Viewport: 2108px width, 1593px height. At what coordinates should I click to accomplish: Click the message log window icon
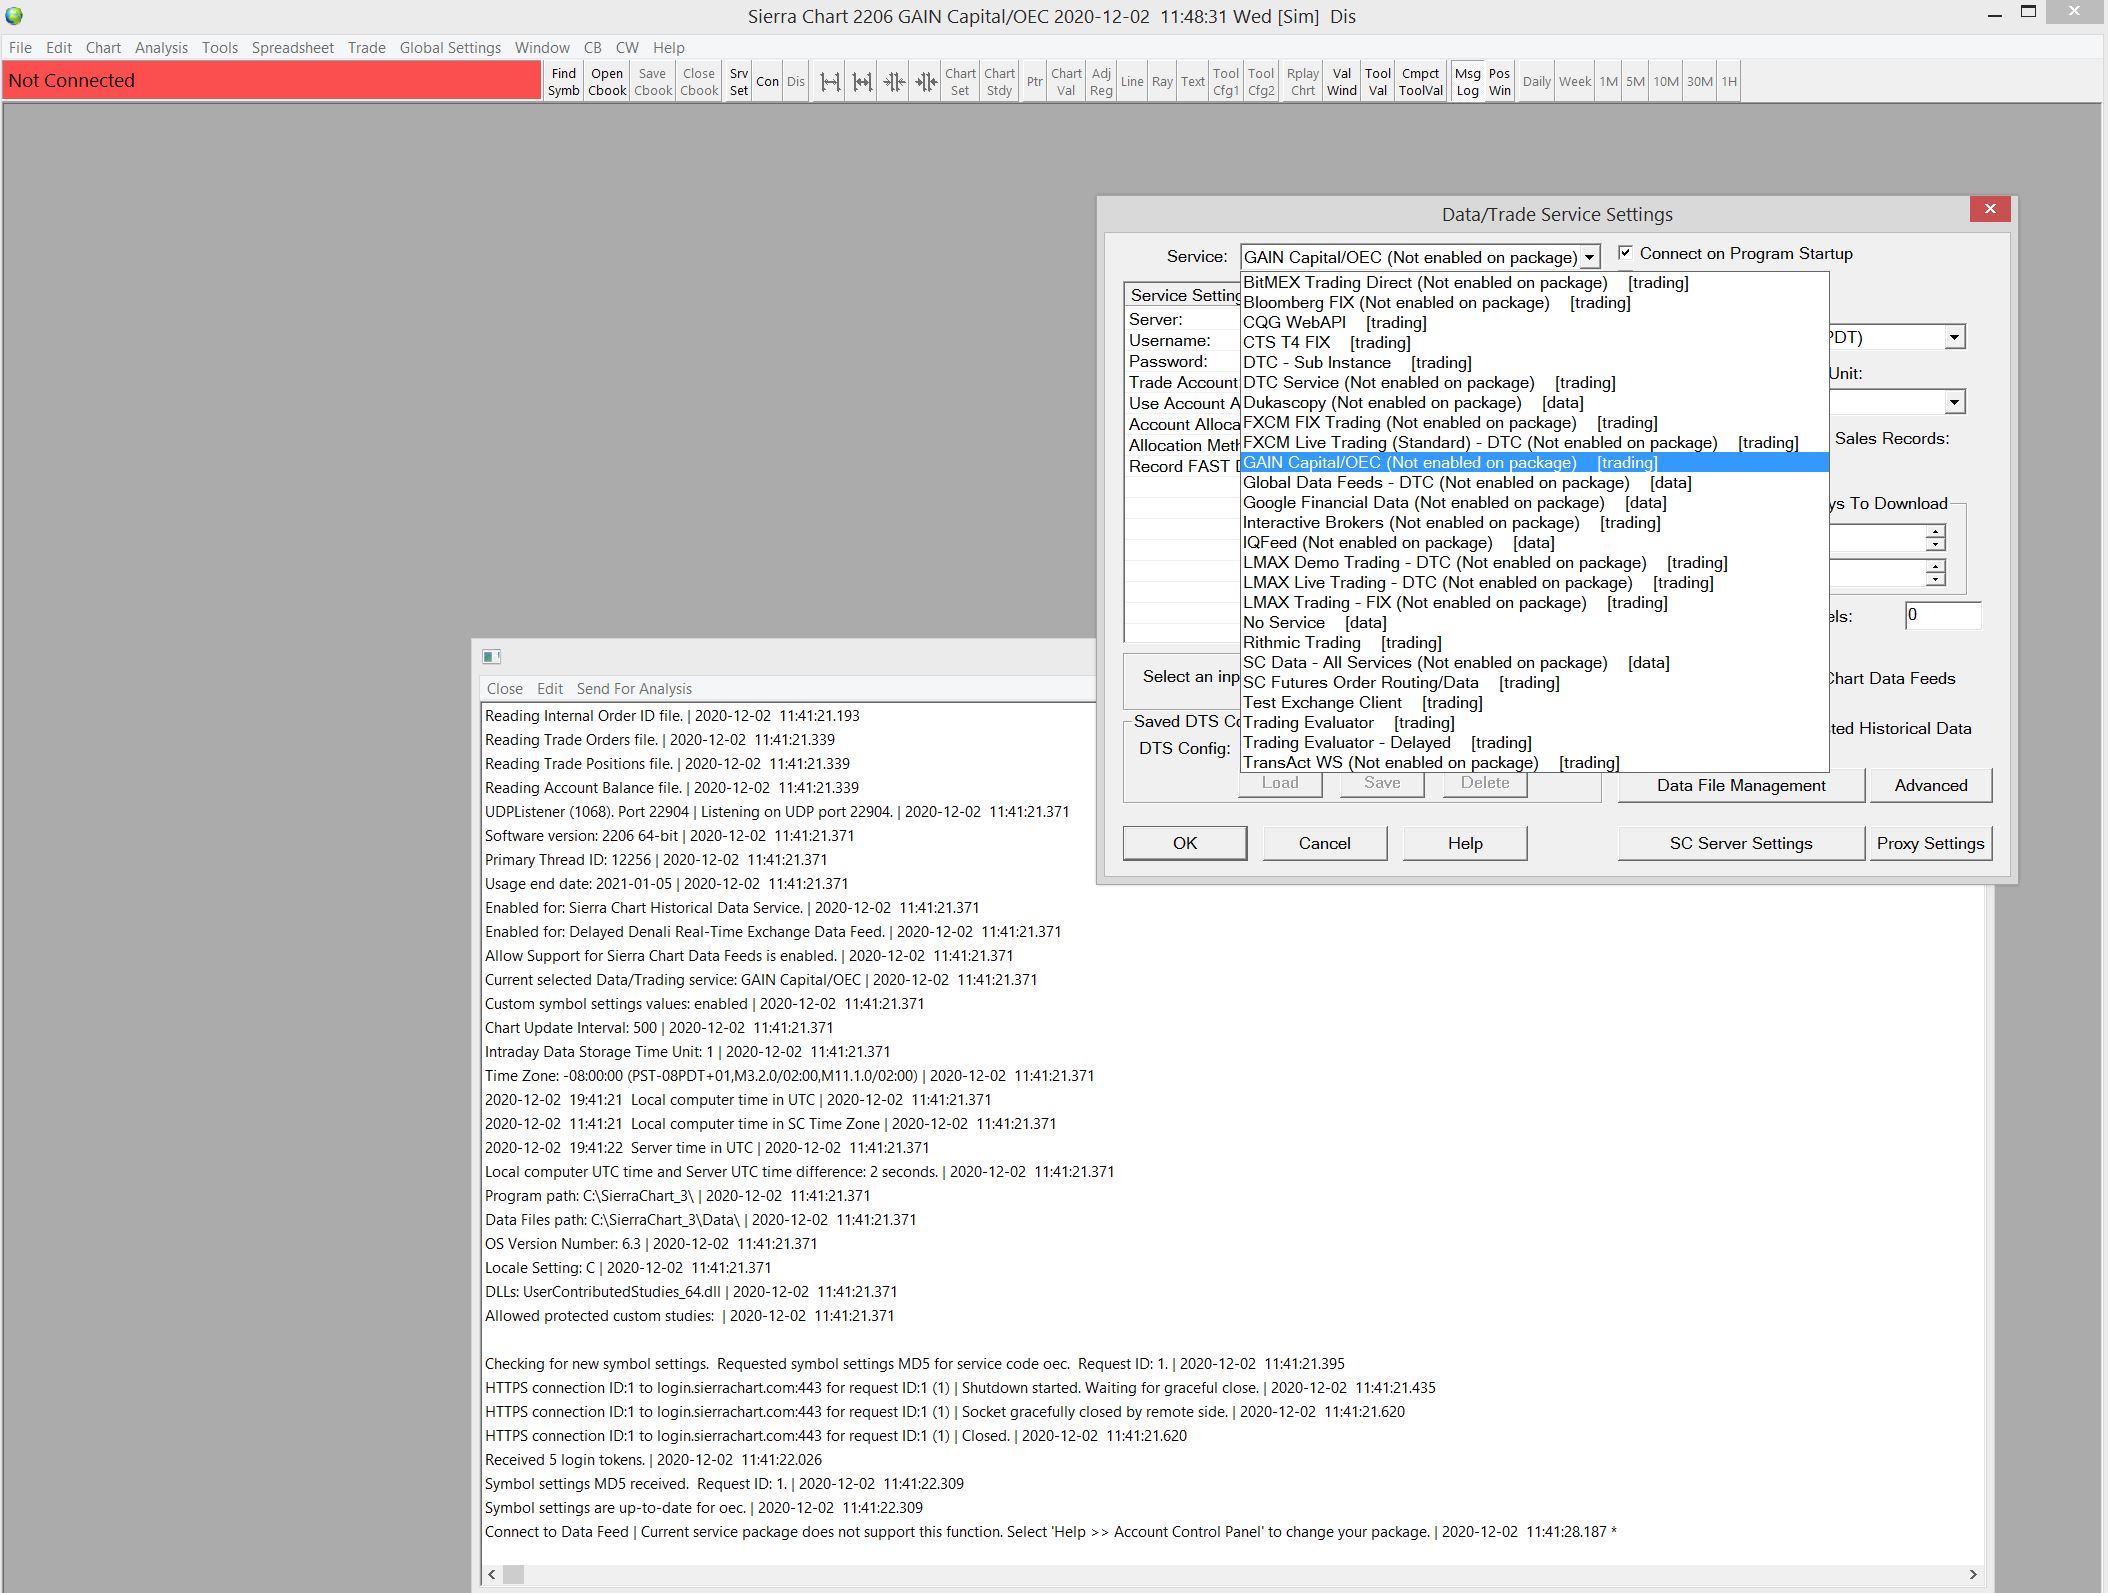click(491, 657)
